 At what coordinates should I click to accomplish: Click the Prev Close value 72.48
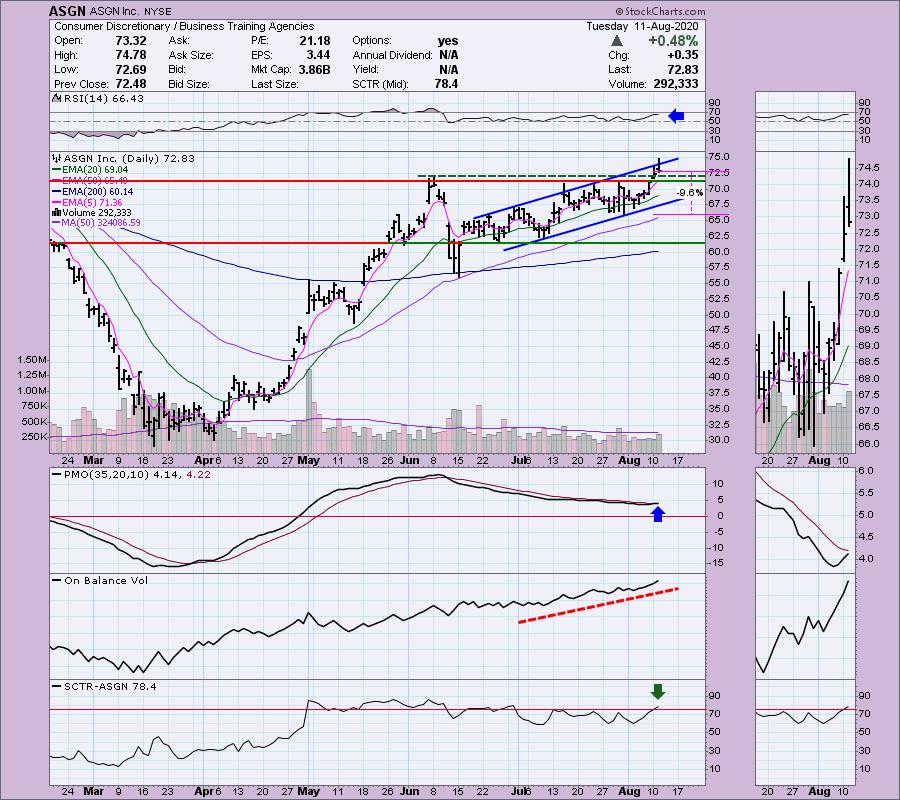pos(131,84)
